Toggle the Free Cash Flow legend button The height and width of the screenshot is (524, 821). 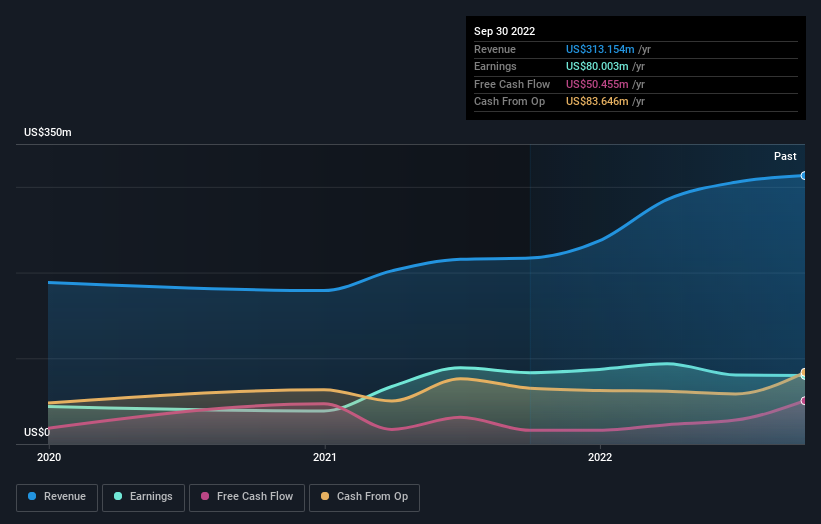247,497
